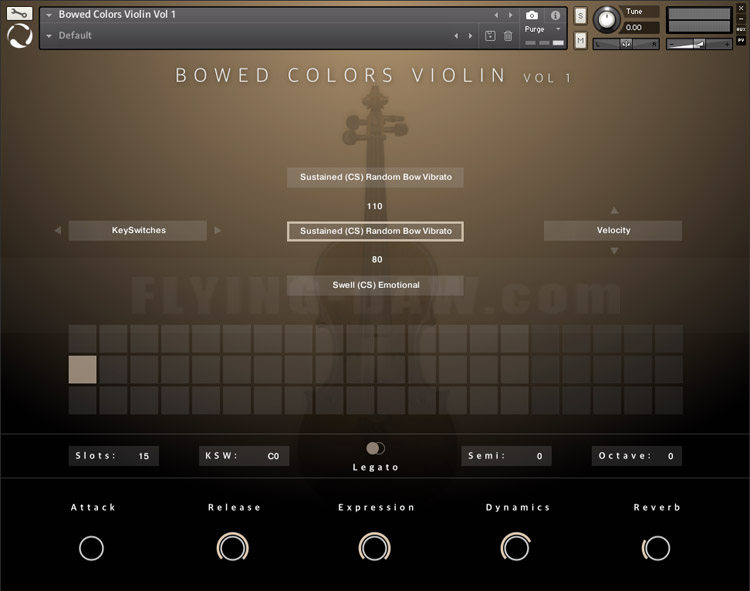
Task: Toggle the Legato switch
Action: click(x=375, y=448)
